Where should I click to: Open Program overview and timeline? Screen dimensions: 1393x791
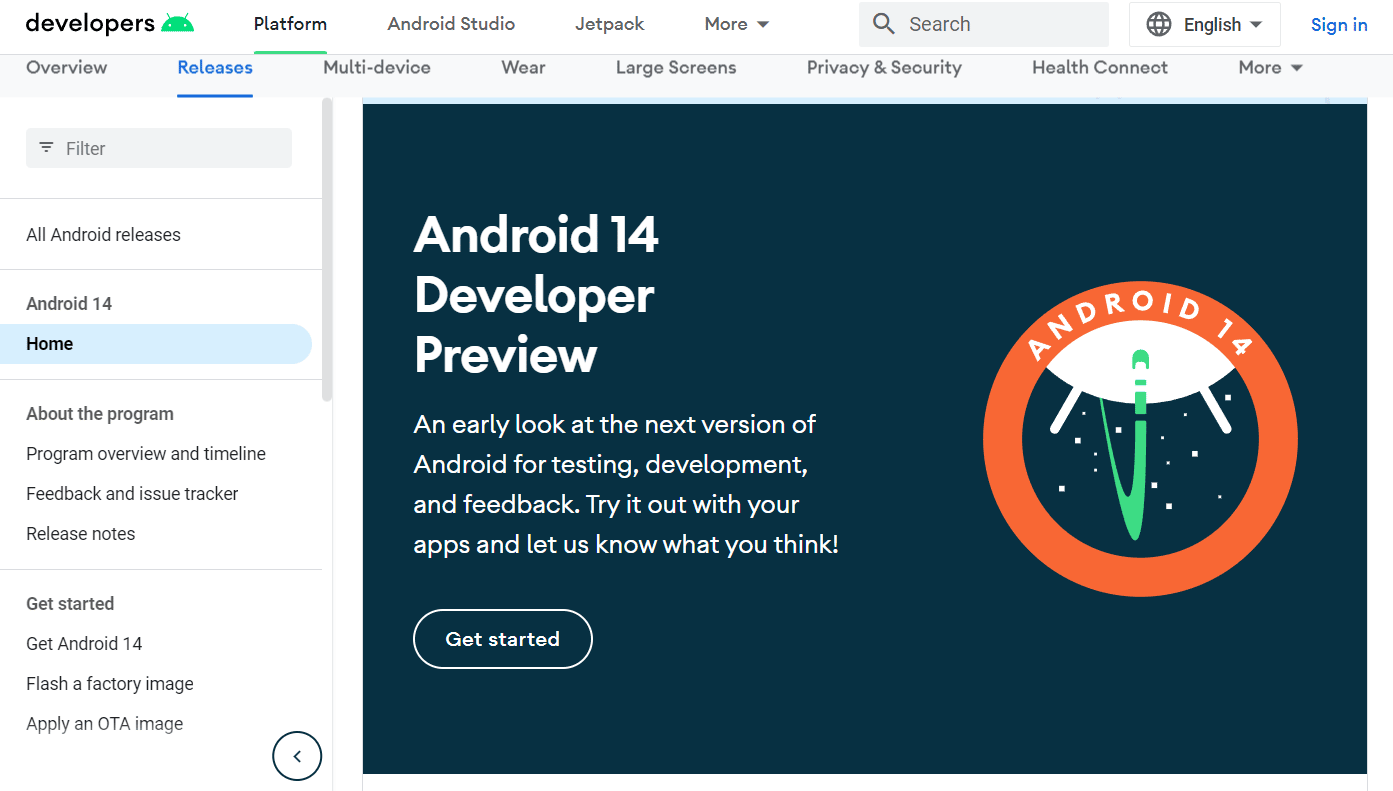point(146,454)
